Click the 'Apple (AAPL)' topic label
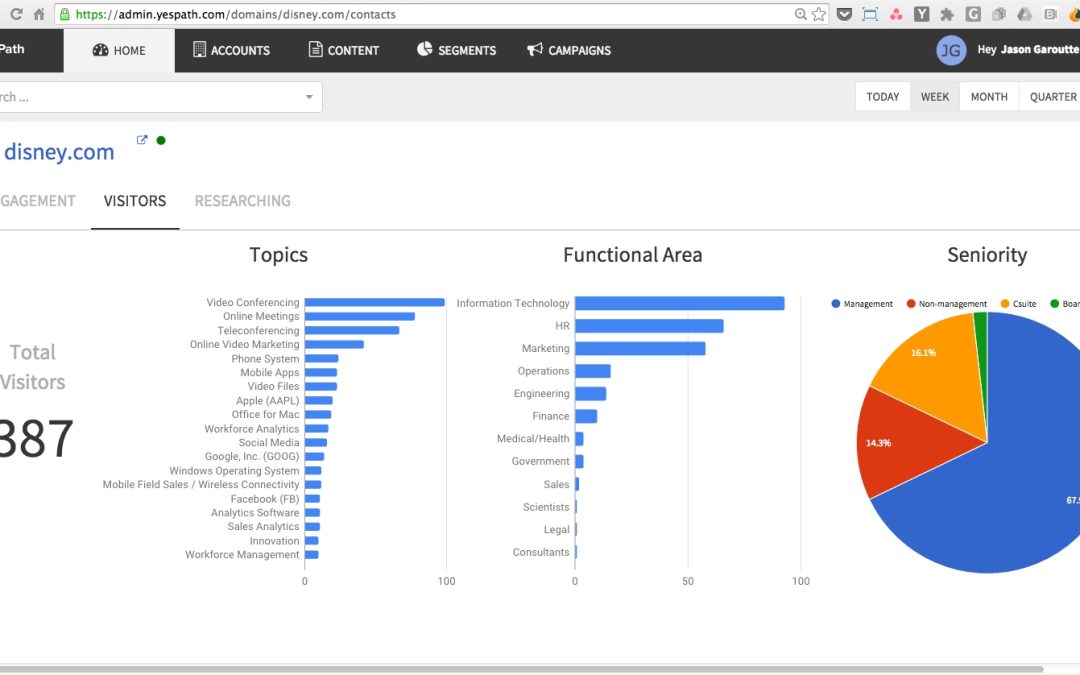The width and height of the screenshot is (1080, 675). click(267, 401)
